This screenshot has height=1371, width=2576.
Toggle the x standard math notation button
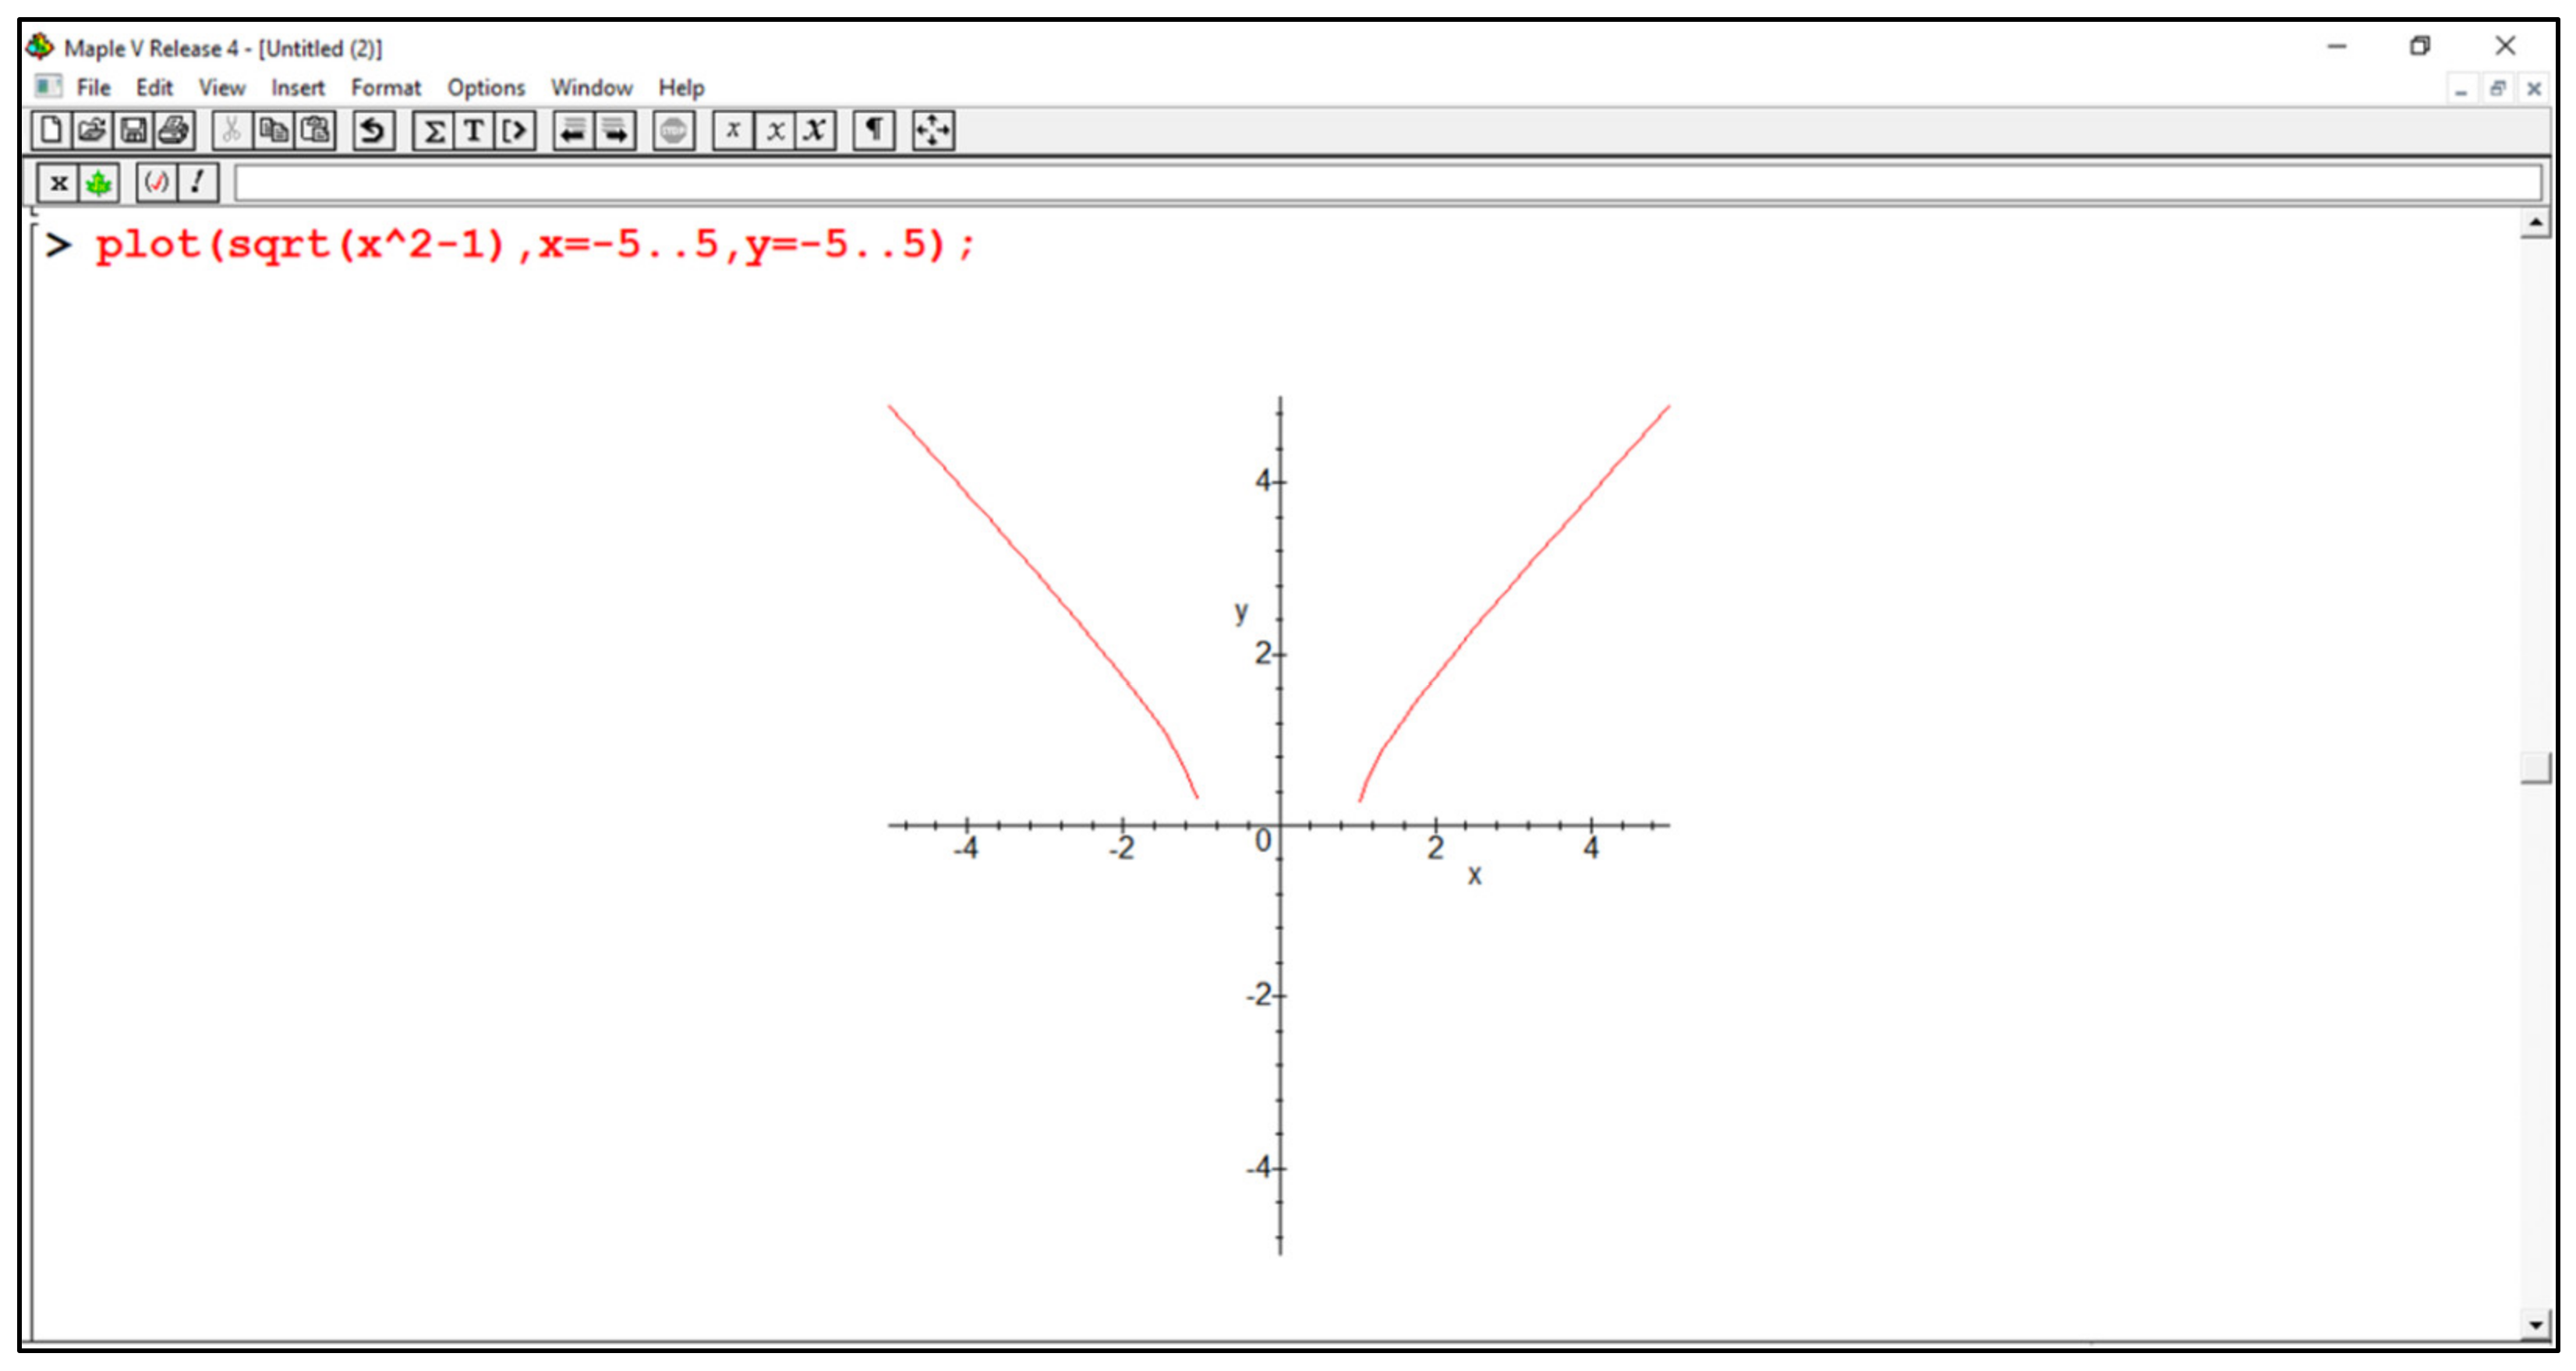click(x=58, y=183)
